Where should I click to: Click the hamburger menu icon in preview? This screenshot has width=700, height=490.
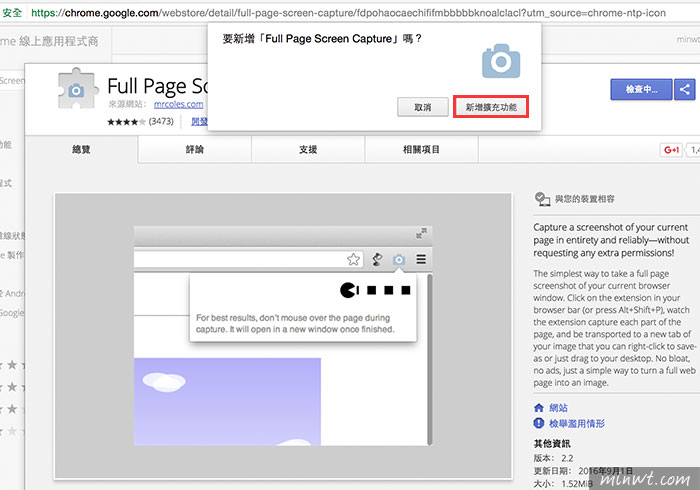pyautogui.click(x=421, y=259)
